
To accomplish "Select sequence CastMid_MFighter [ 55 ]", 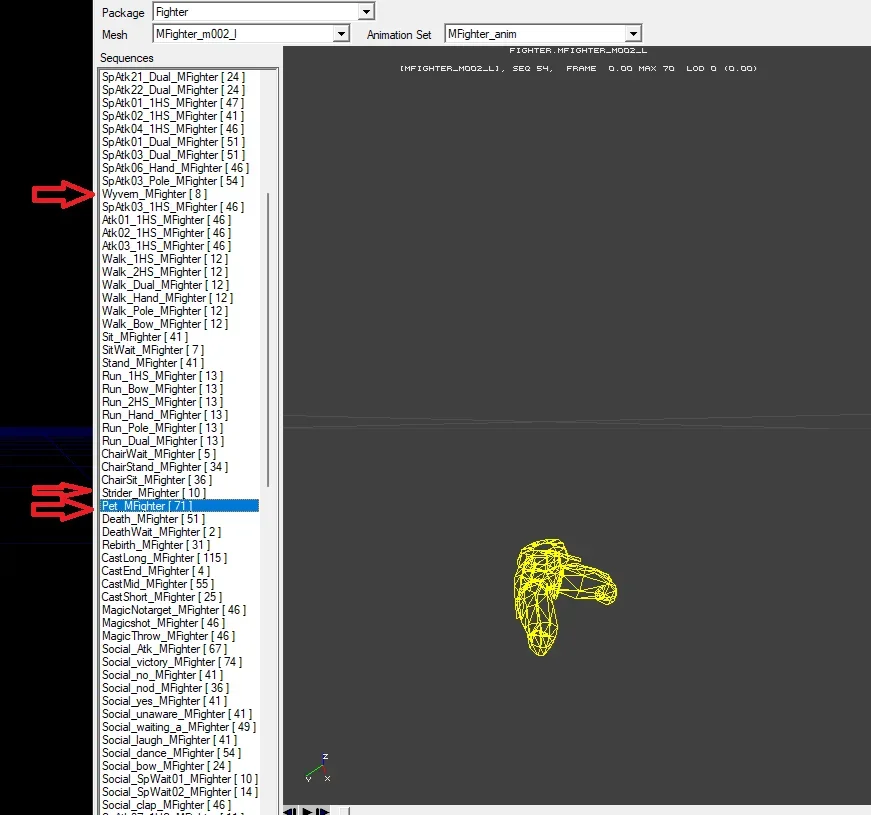I will [158, 584].
